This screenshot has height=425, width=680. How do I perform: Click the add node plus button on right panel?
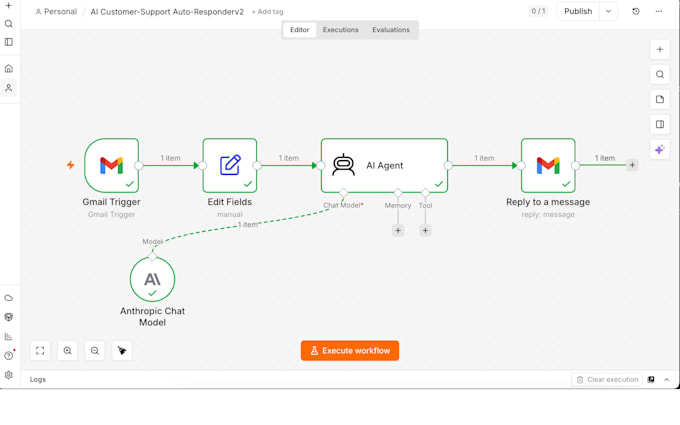click(660, 49)
